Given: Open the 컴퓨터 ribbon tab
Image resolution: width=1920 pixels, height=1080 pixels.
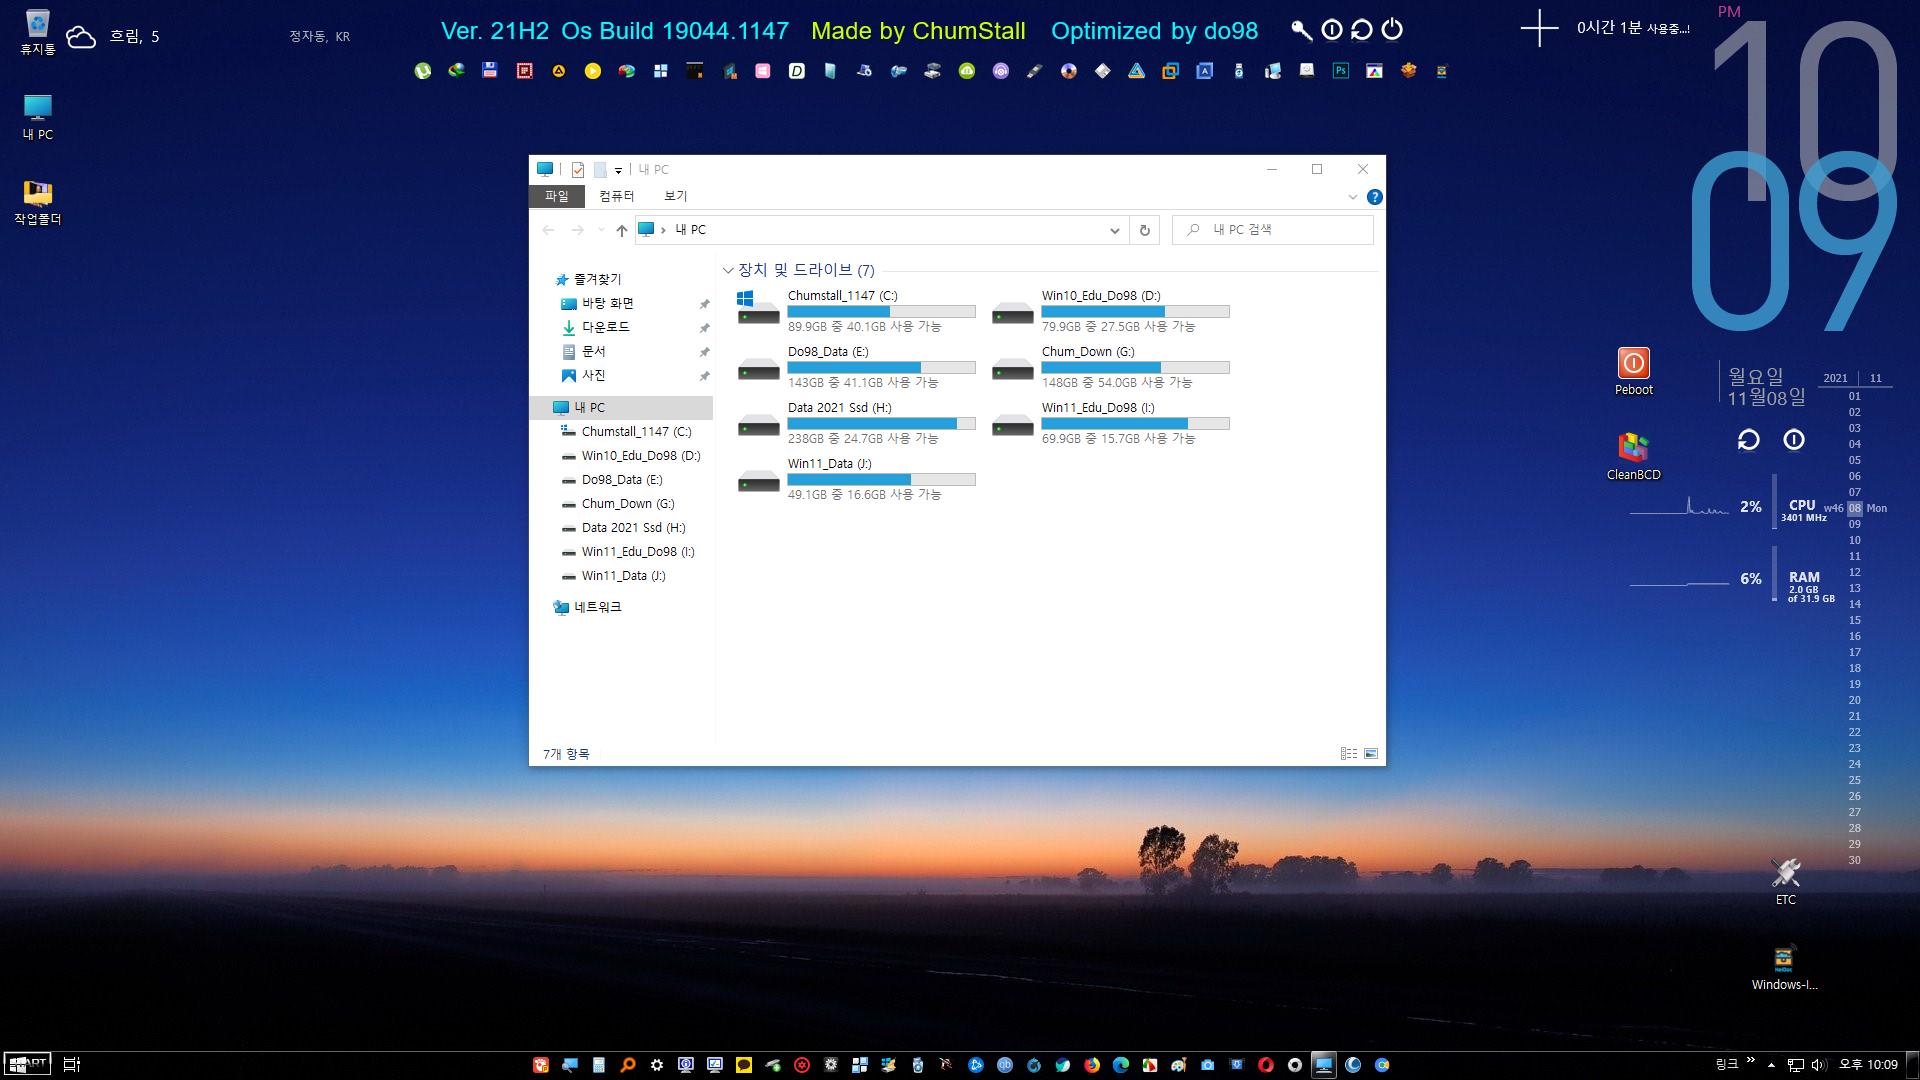Looking at the screenshot, I should 616,196.
